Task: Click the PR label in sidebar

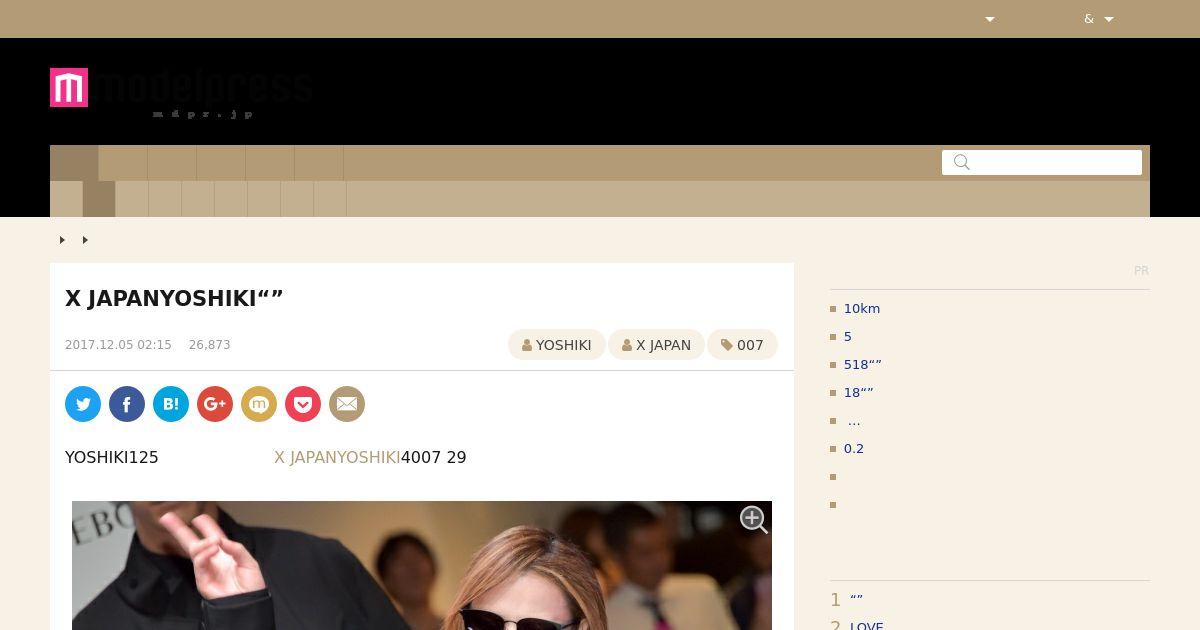Action: click(1141, 271)
